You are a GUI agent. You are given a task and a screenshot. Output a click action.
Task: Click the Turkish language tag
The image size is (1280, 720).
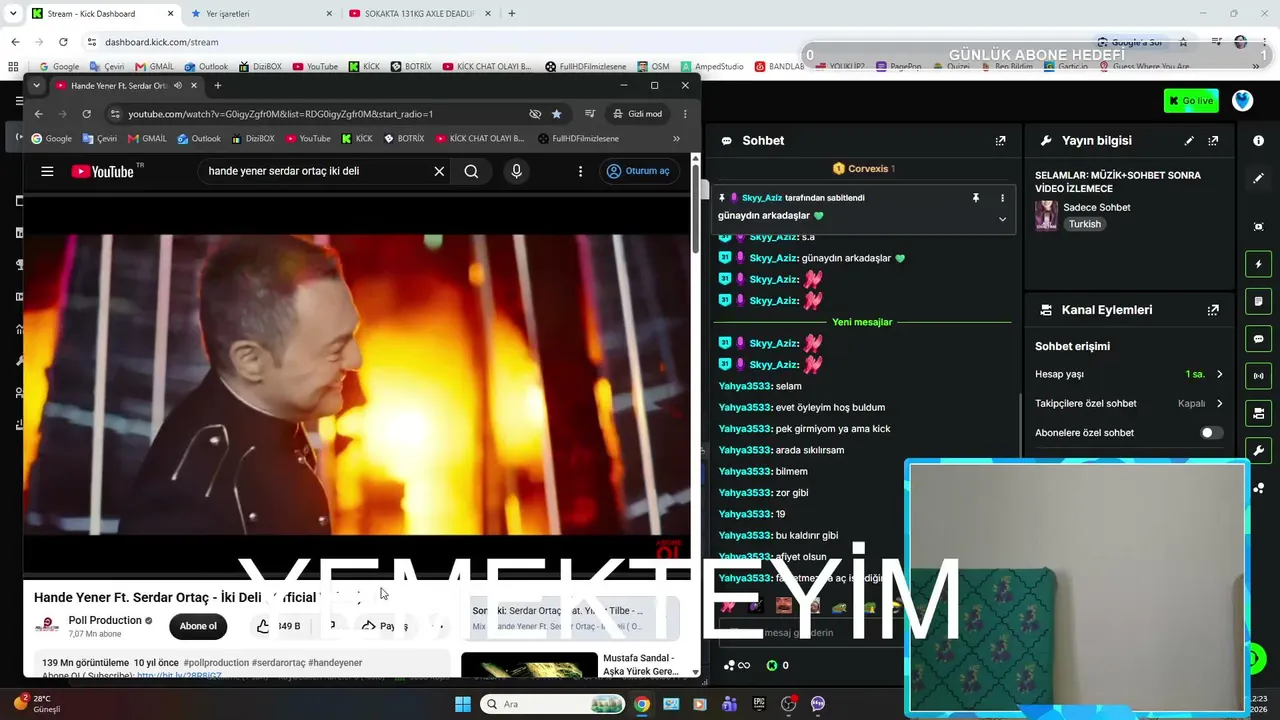[x=1084, y=224]
